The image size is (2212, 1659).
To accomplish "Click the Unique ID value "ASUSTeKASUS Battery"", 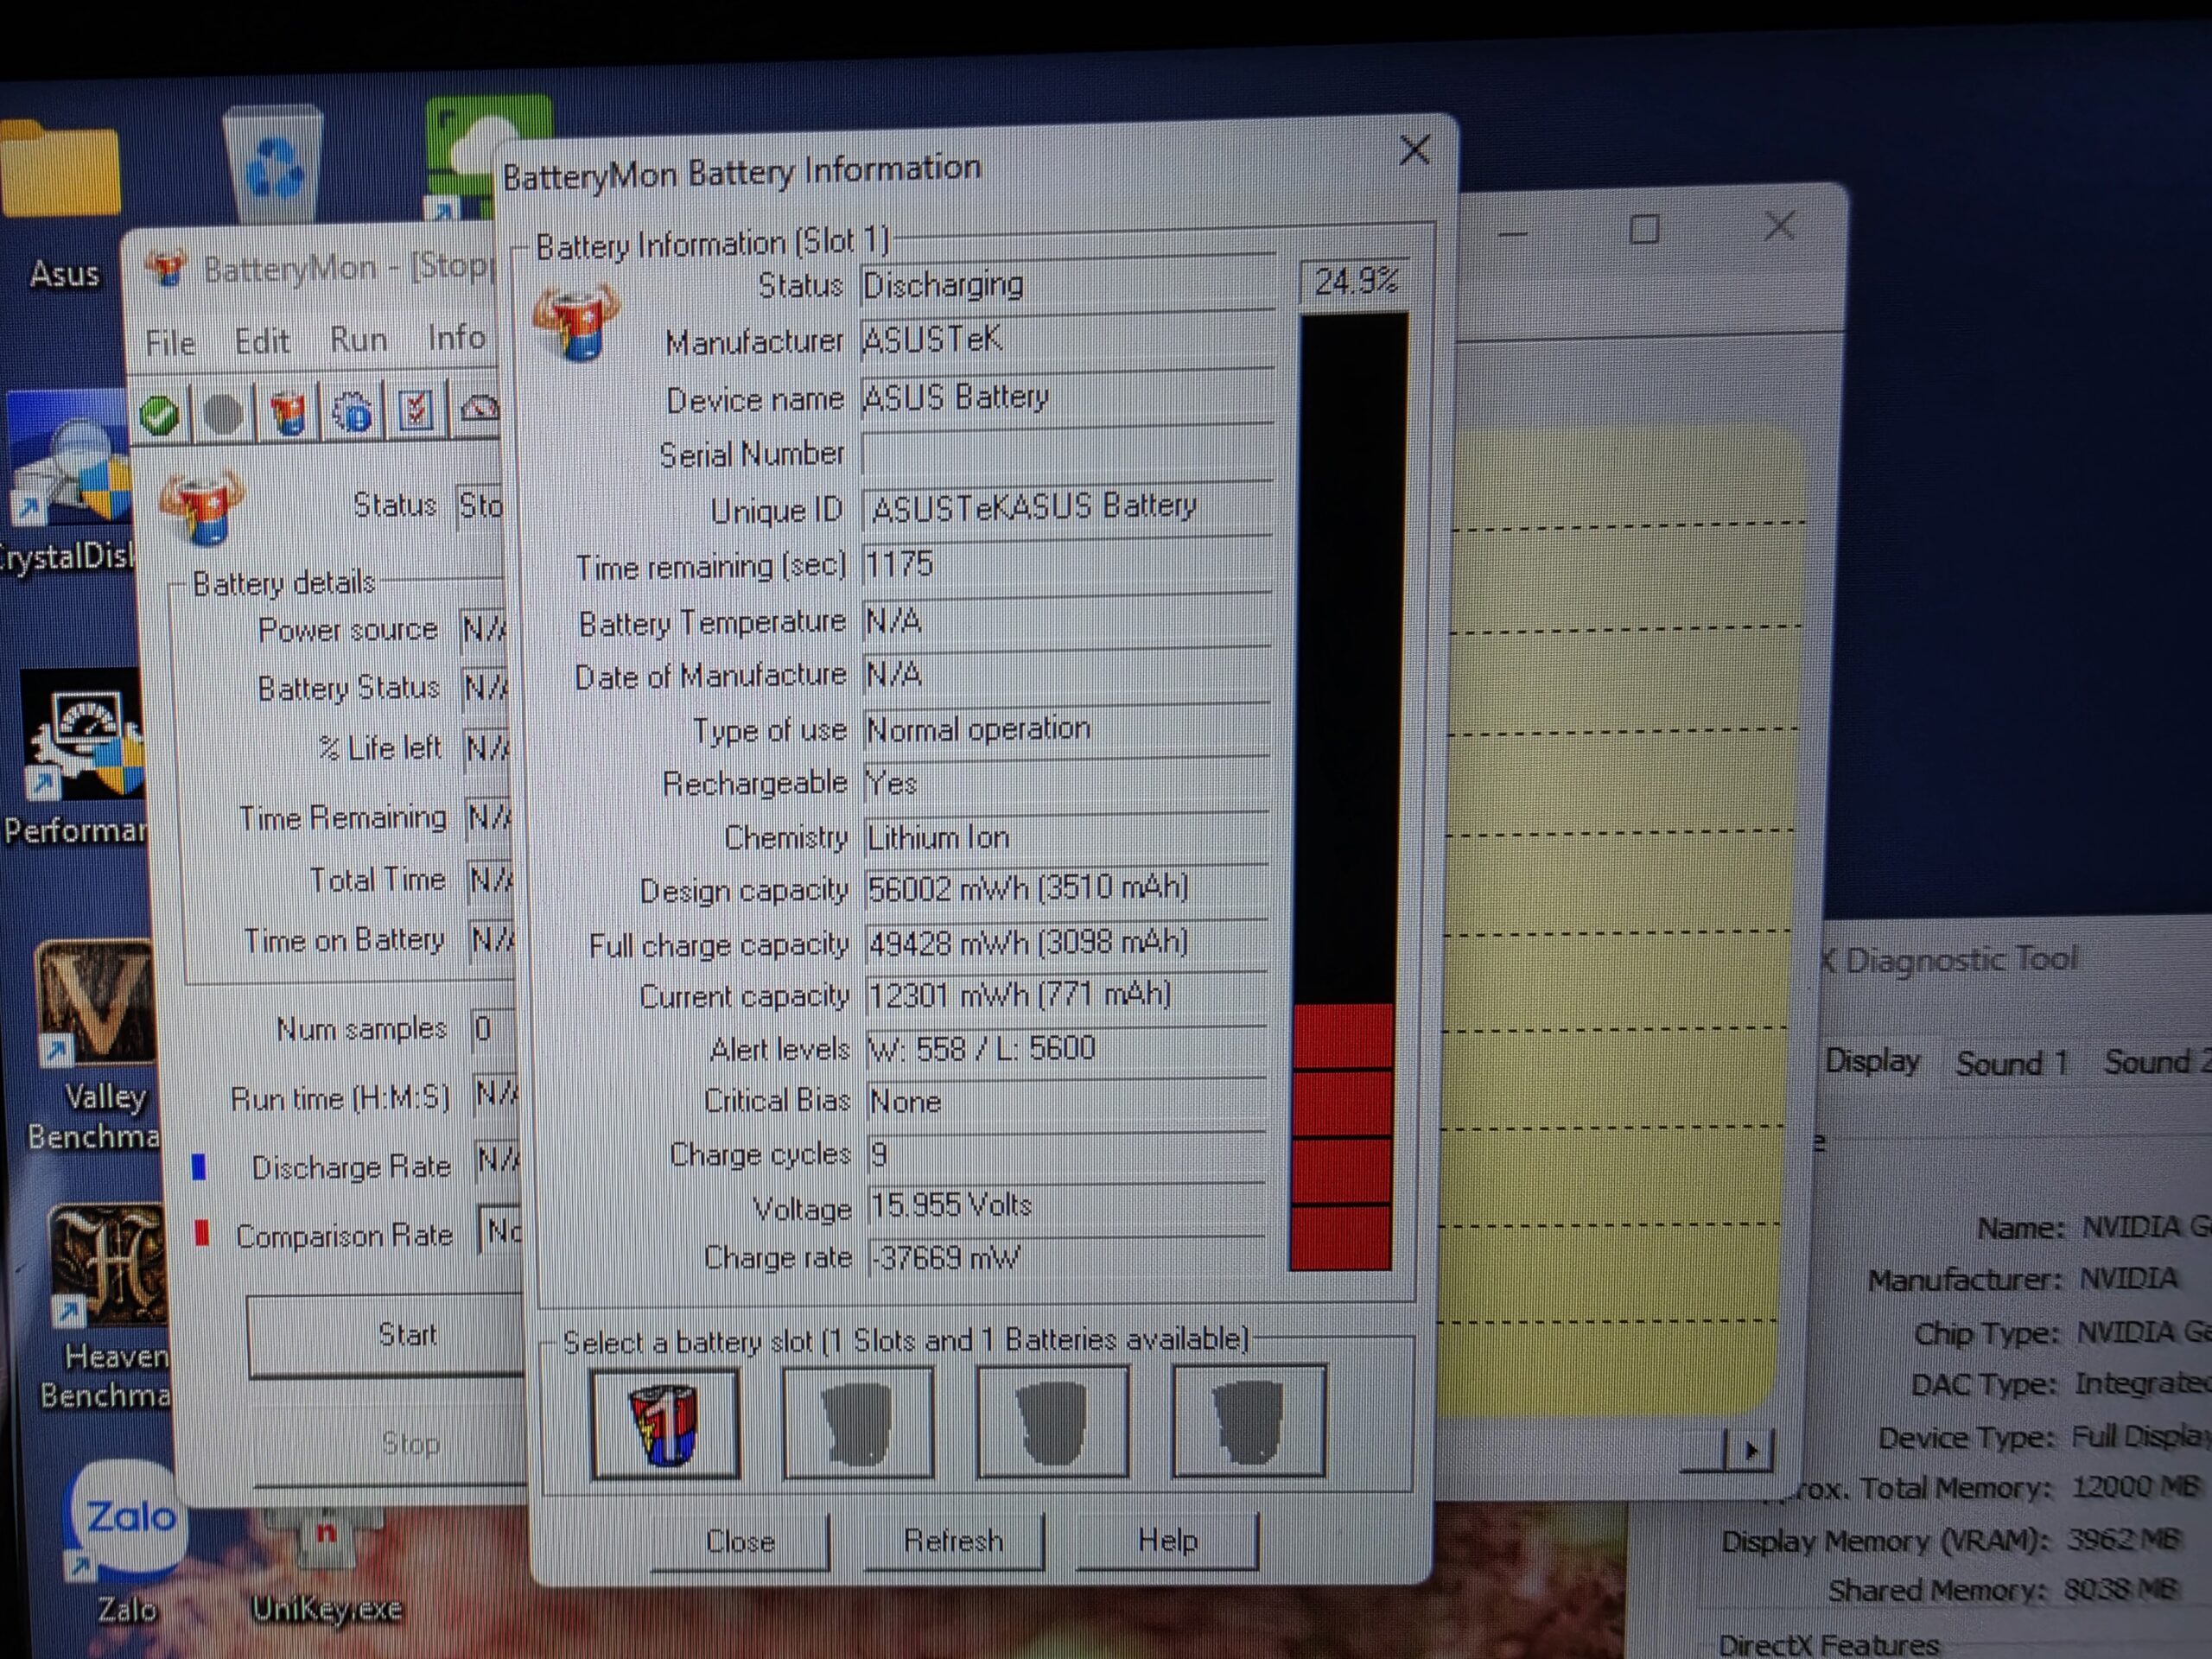I will point(1034,507).
